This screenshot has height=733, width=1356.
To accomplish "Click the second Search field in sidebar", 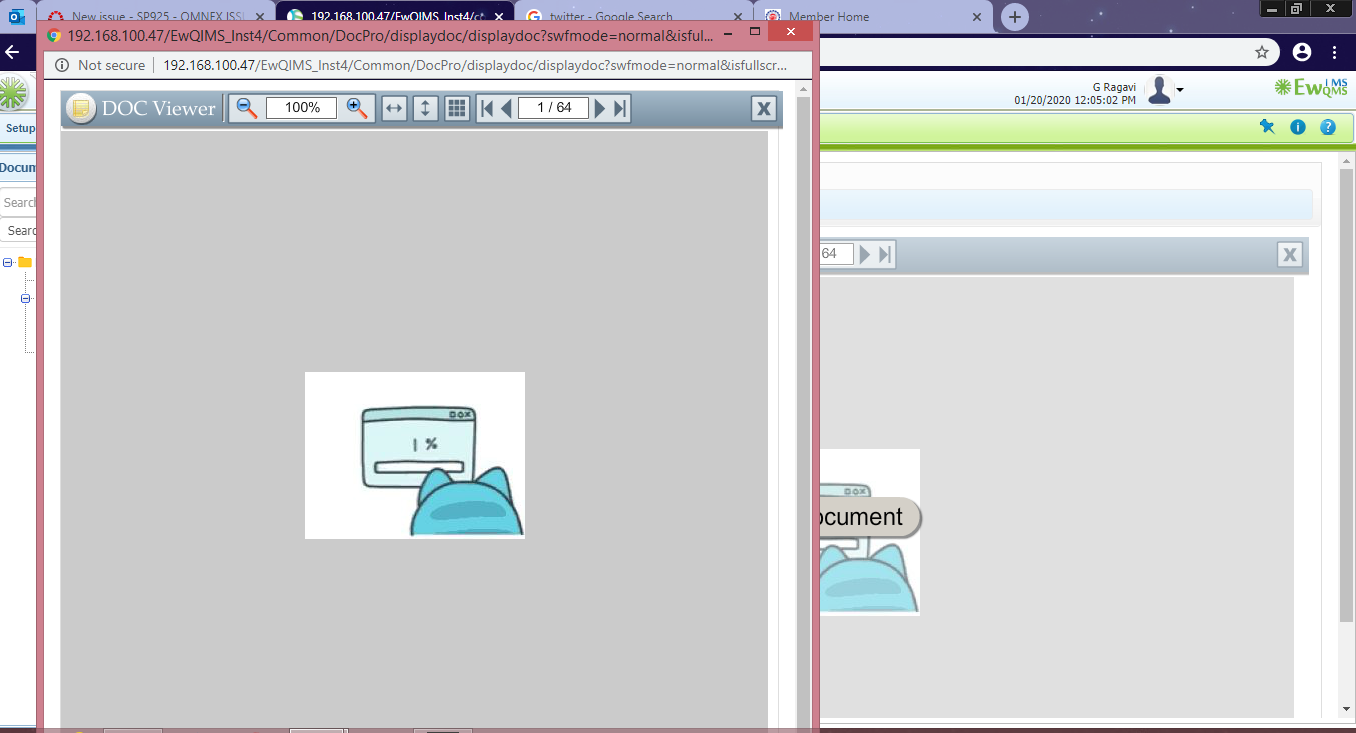I will pos(20,230).
